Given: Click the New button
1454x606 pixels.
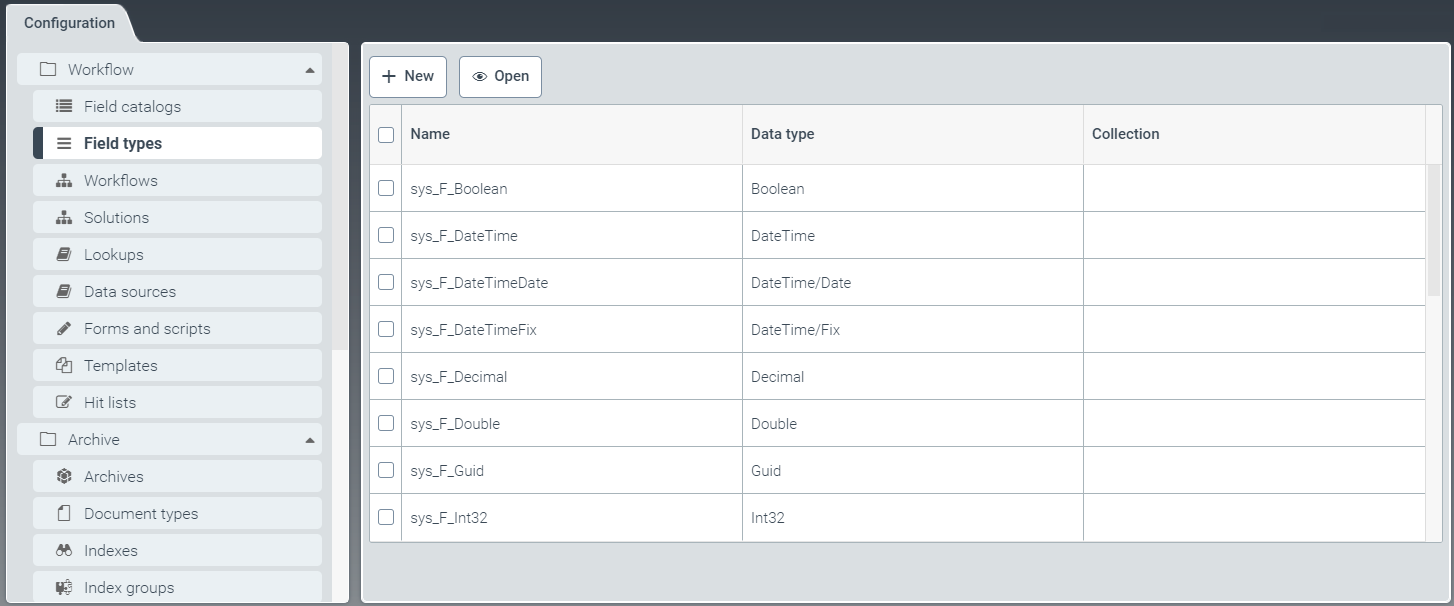Looking at the screenshot, I should (x=408, y=77).
